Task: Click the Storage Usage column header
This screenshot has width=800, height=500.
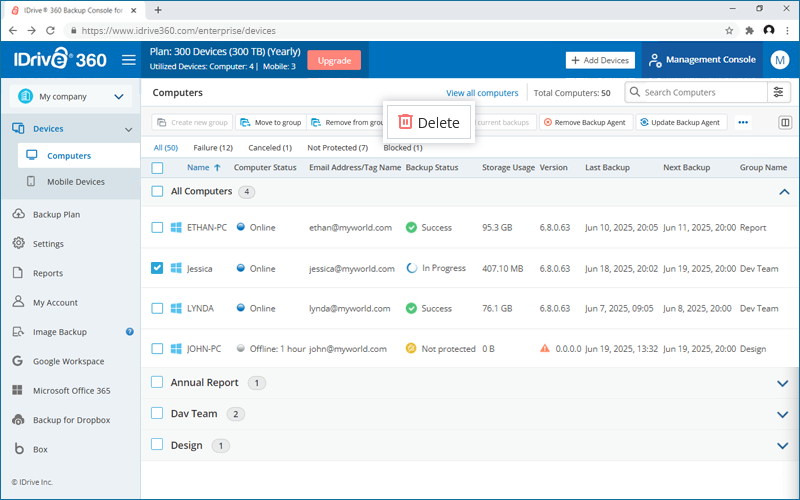Action: pyautogui.click(x=508, y=167)
